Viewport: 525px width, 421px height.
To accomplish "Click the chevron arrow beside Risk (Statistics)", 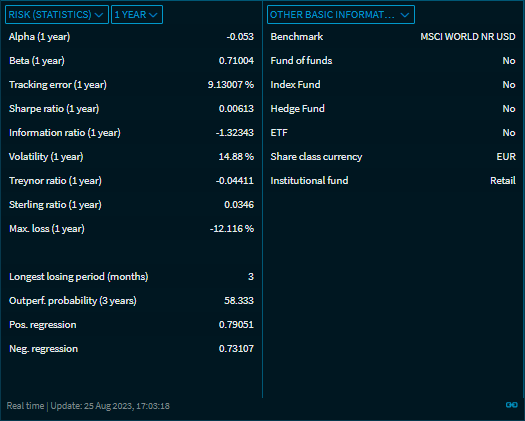I will tap(99, 15).
